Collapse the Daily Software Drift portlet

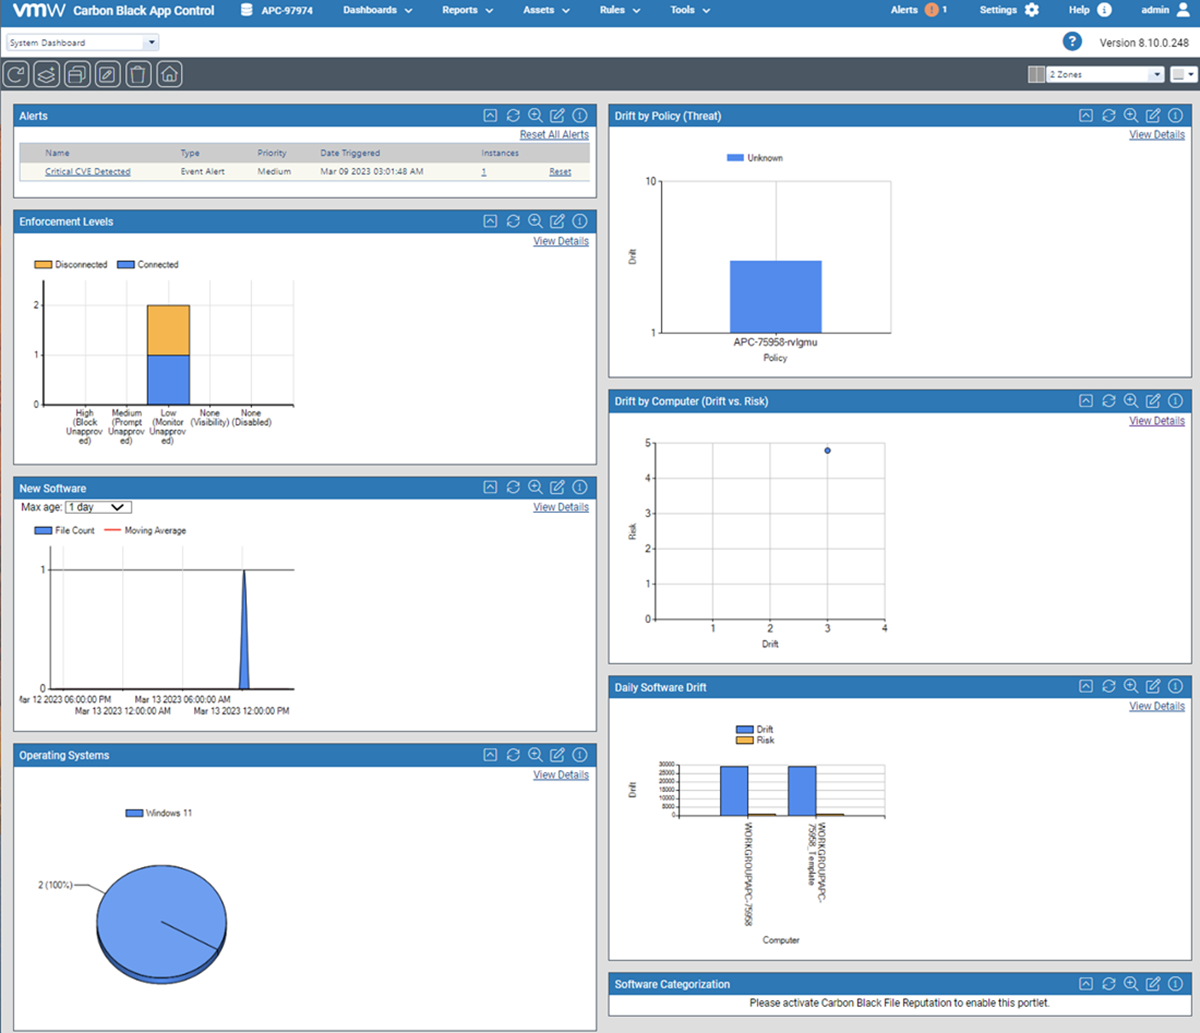coord(1085,686)
